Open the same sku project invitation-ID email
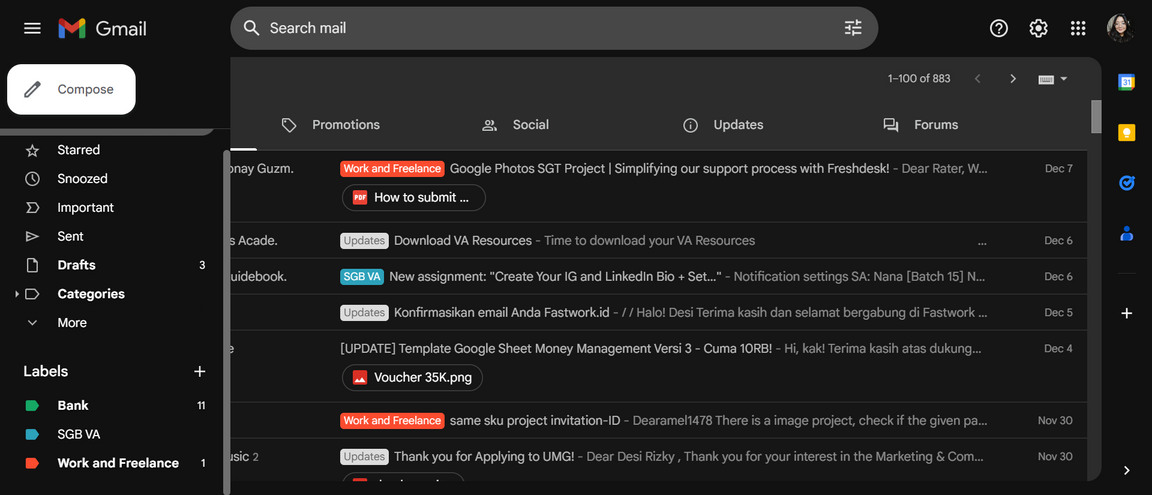1152x495 pixels. pos(658,421)
